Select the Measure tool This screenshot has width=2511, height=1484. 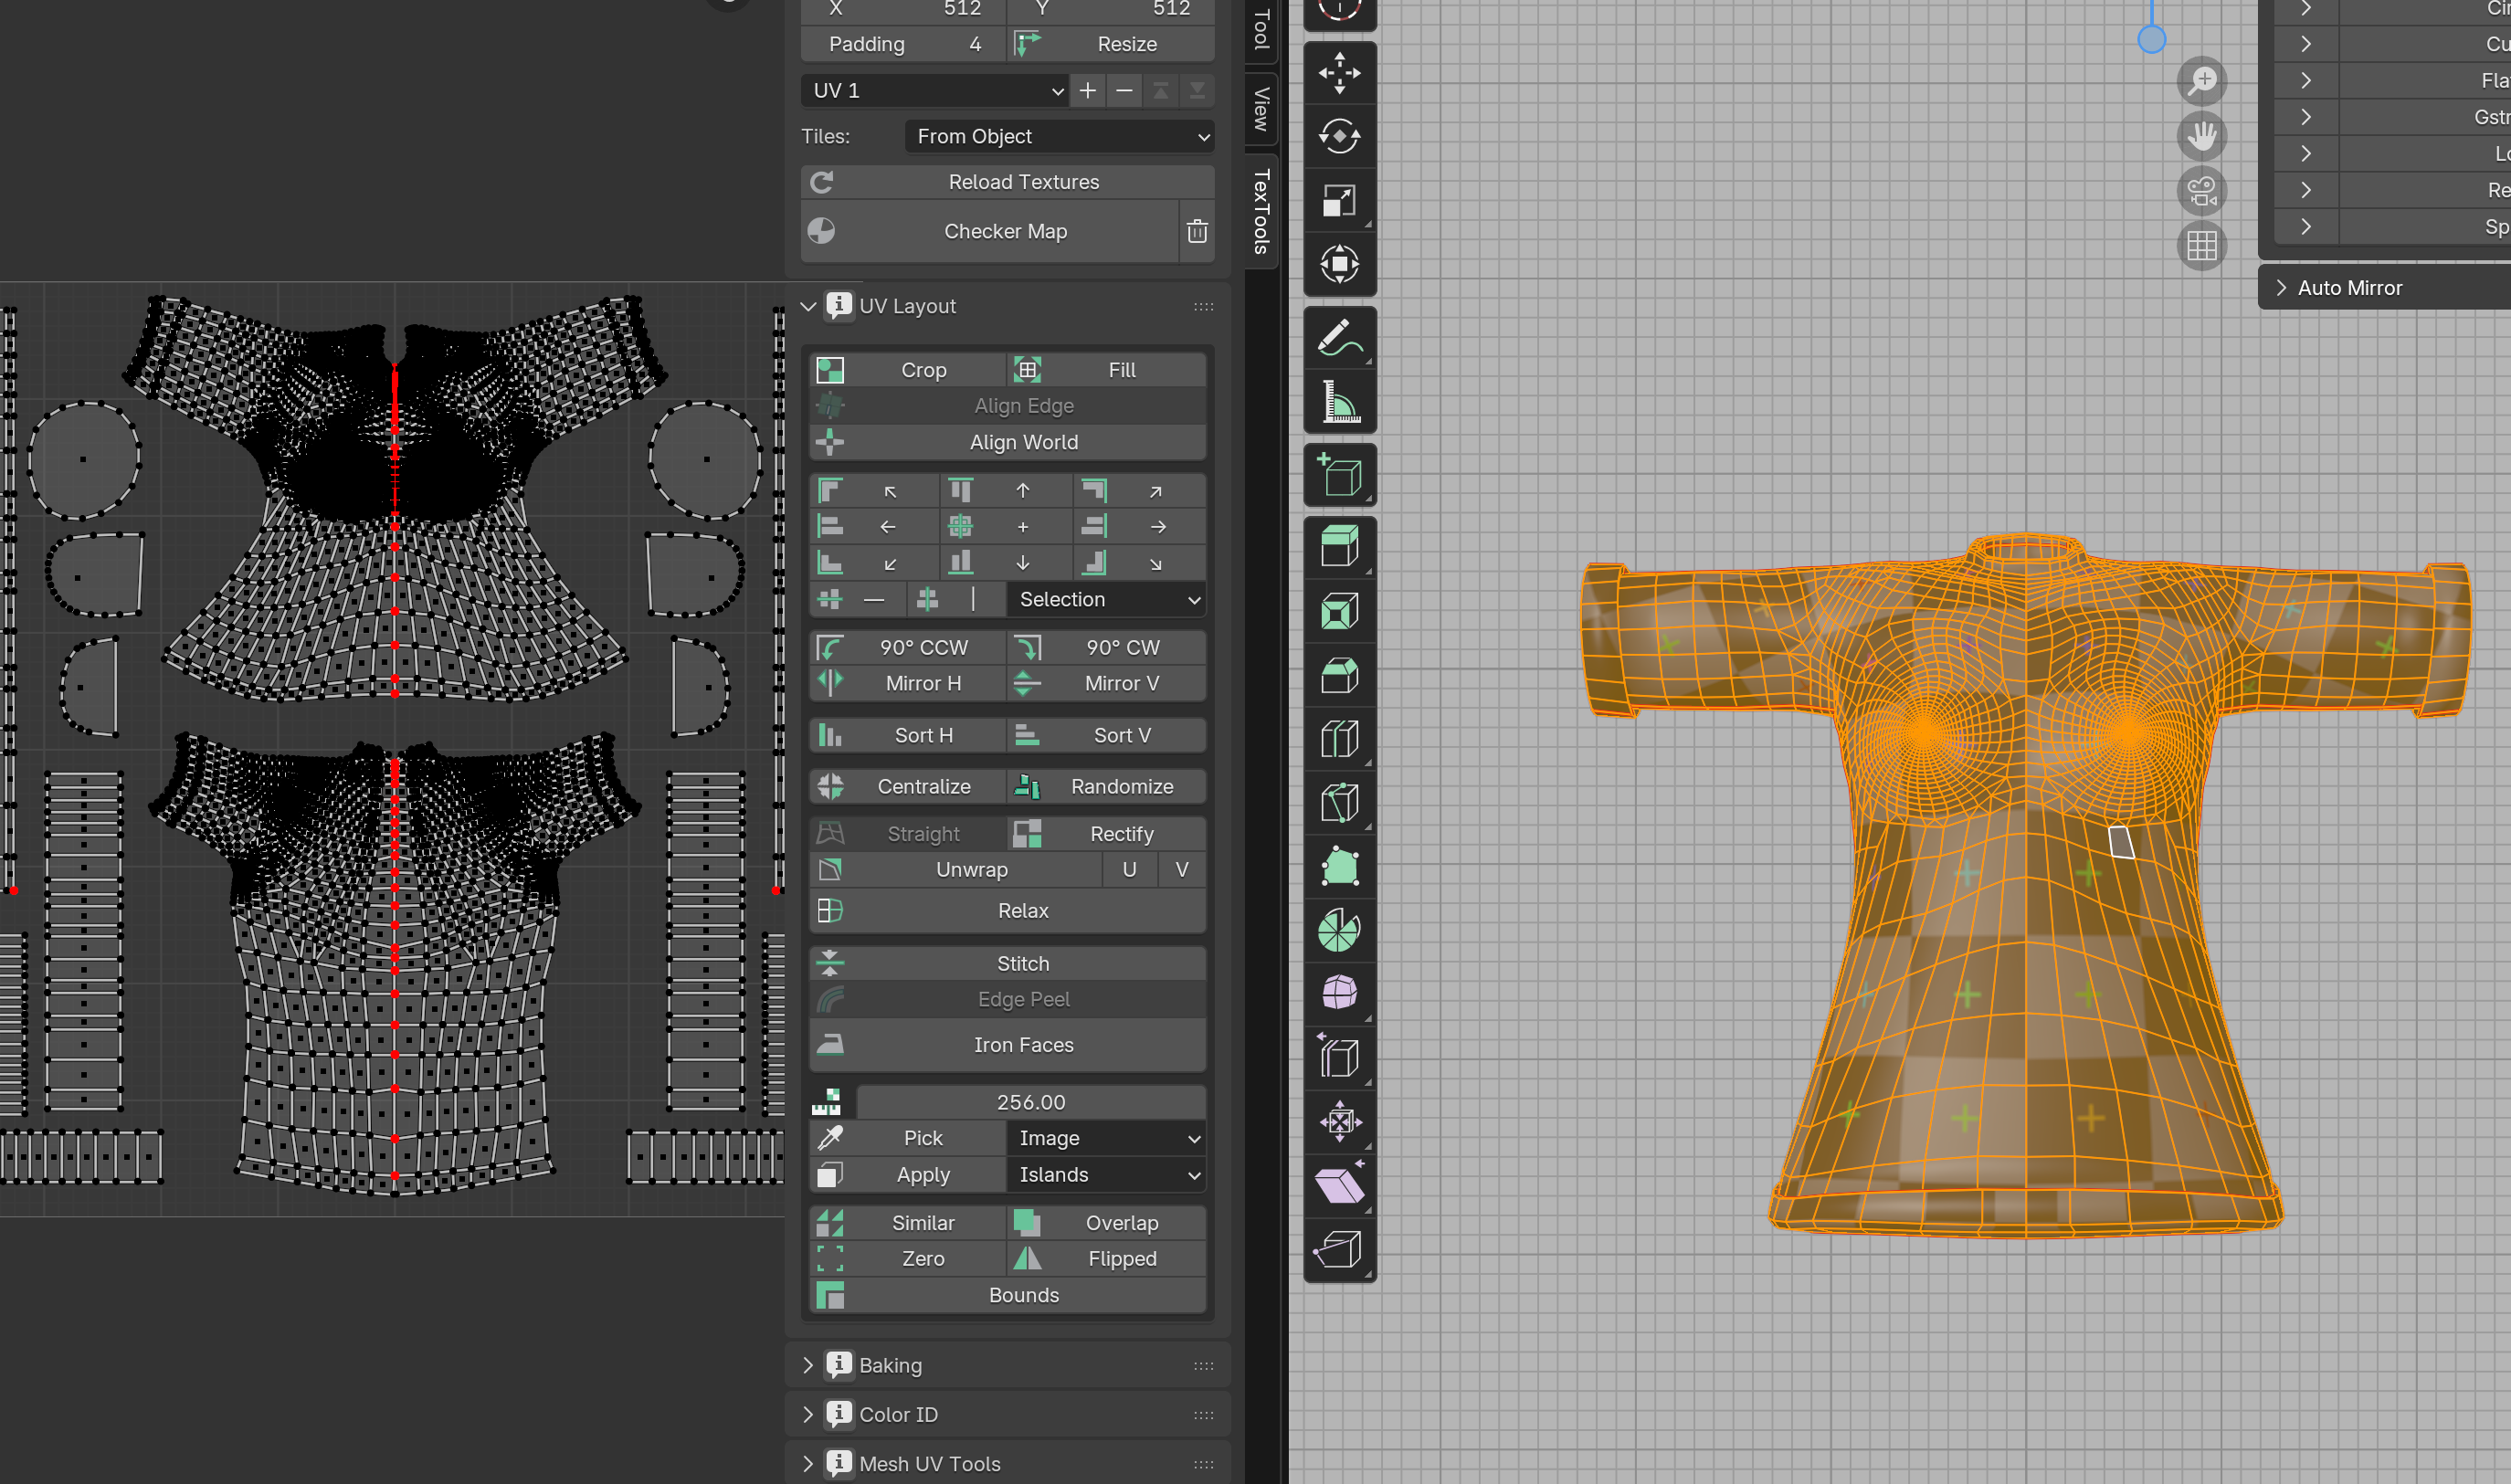[x=1340, y=402]
